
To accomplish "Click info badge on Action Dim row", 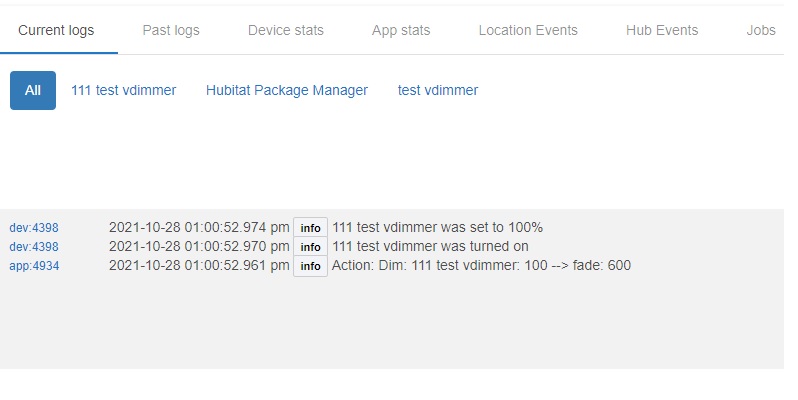I will pyautogui.click(x=310, y=266).
